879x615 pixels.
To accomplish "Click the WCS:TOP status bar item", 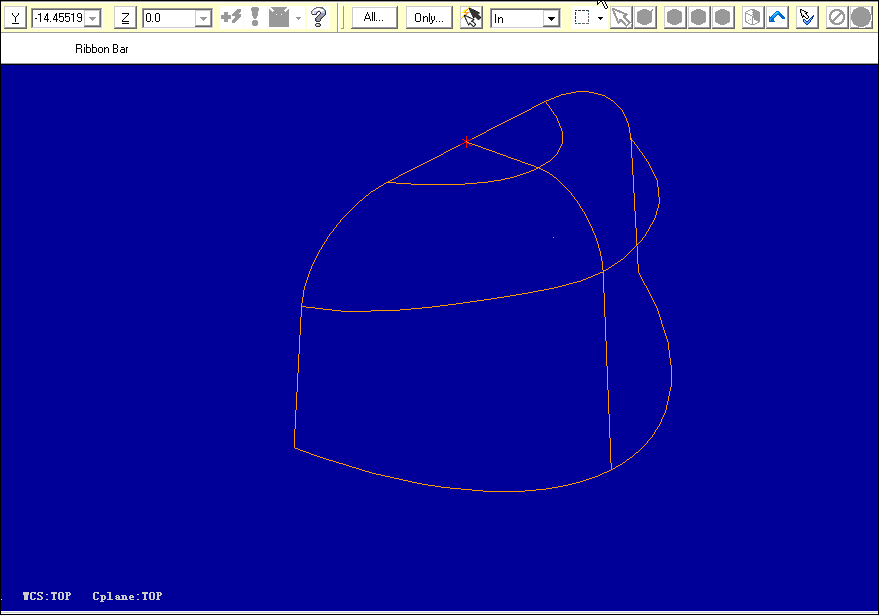I will pos(47,596).
